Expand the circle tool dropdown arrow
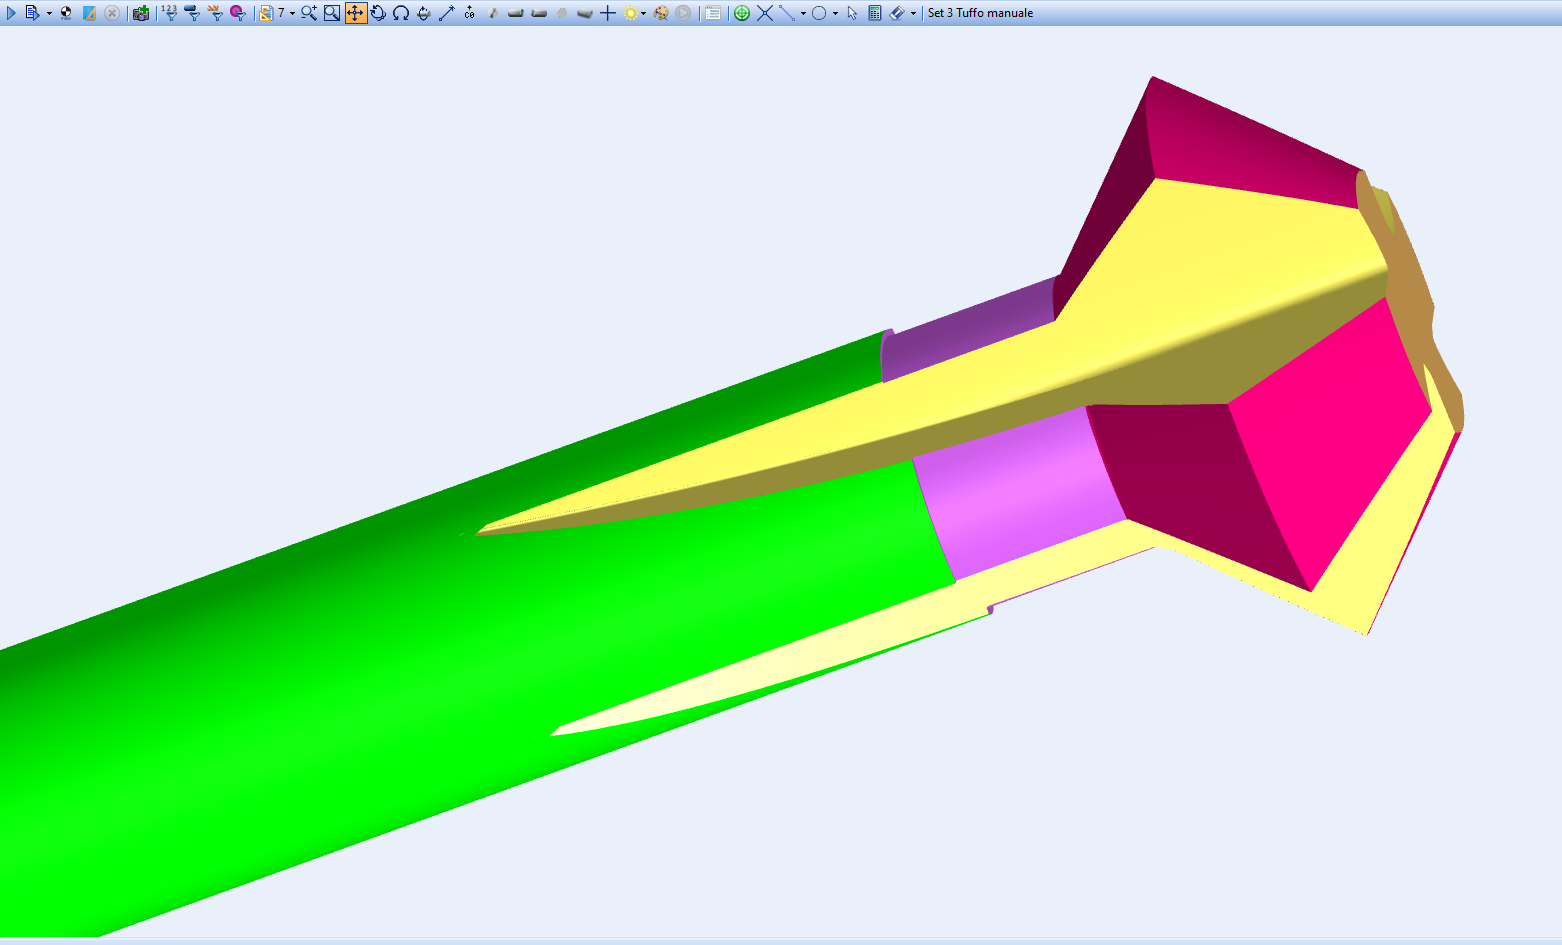This screenshot has height=945, width=1562. click(835, 14)
